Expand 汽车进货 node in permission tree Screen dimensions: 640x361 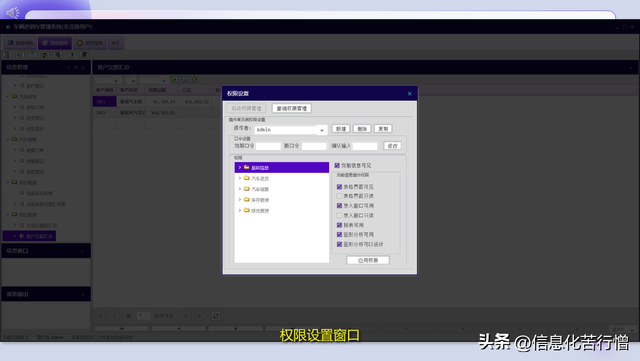tap(240, 178)
